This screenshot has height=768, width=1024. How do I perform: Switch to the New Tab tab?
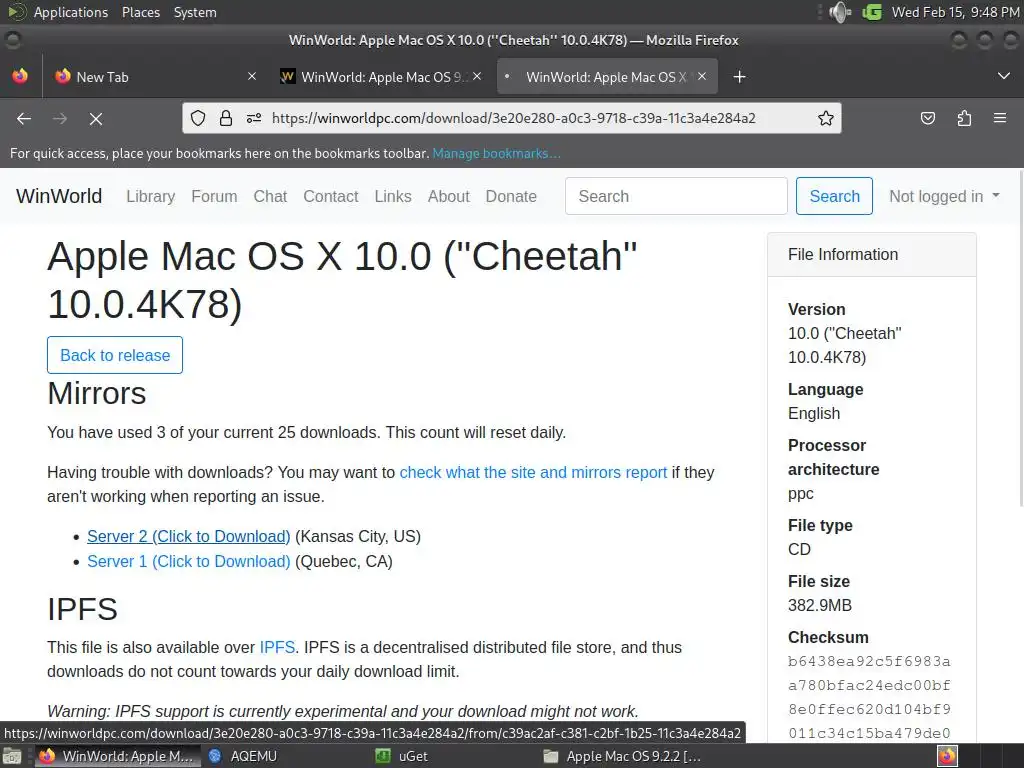(155, 76)
